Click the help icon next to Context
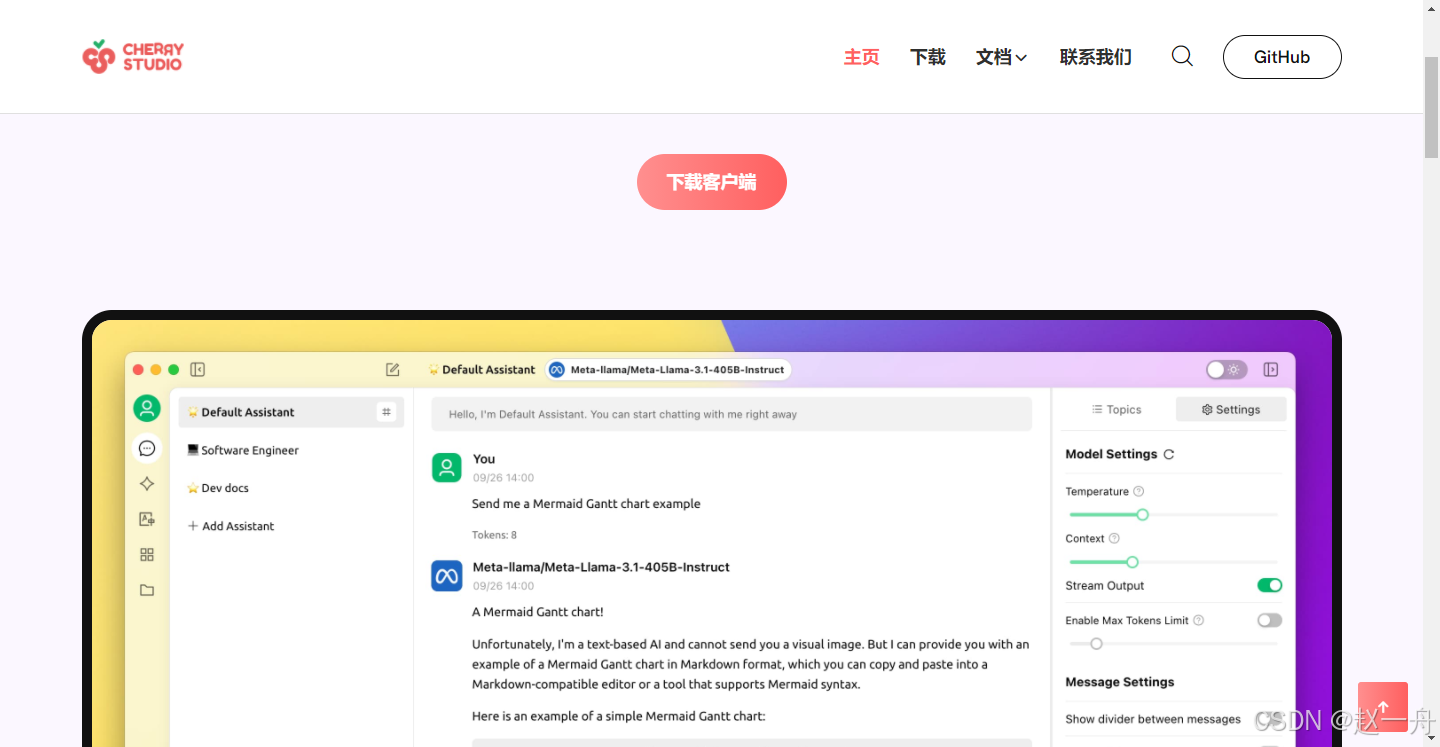The image size is (1440, 747). tap(1114, 539)
